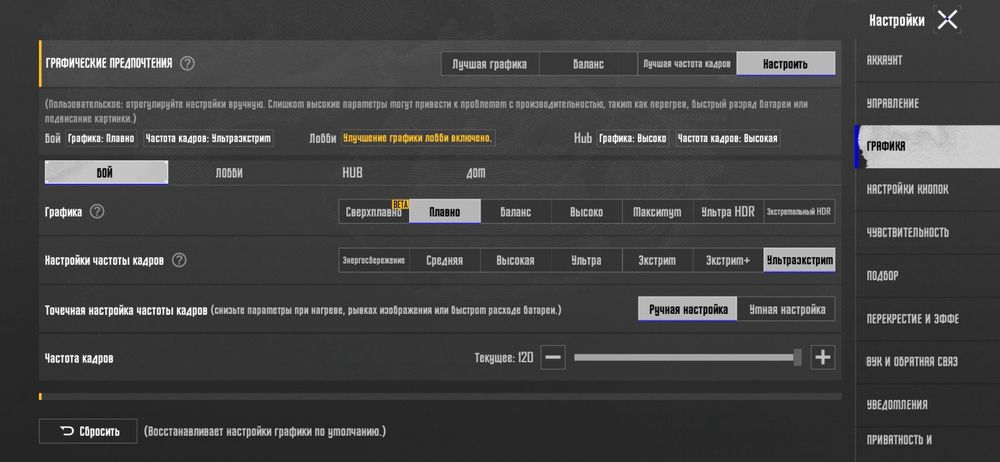The height and width of the screenshot is (462, 1000).
Task: Select Баланс graphics preference preset
Action: 588,64
